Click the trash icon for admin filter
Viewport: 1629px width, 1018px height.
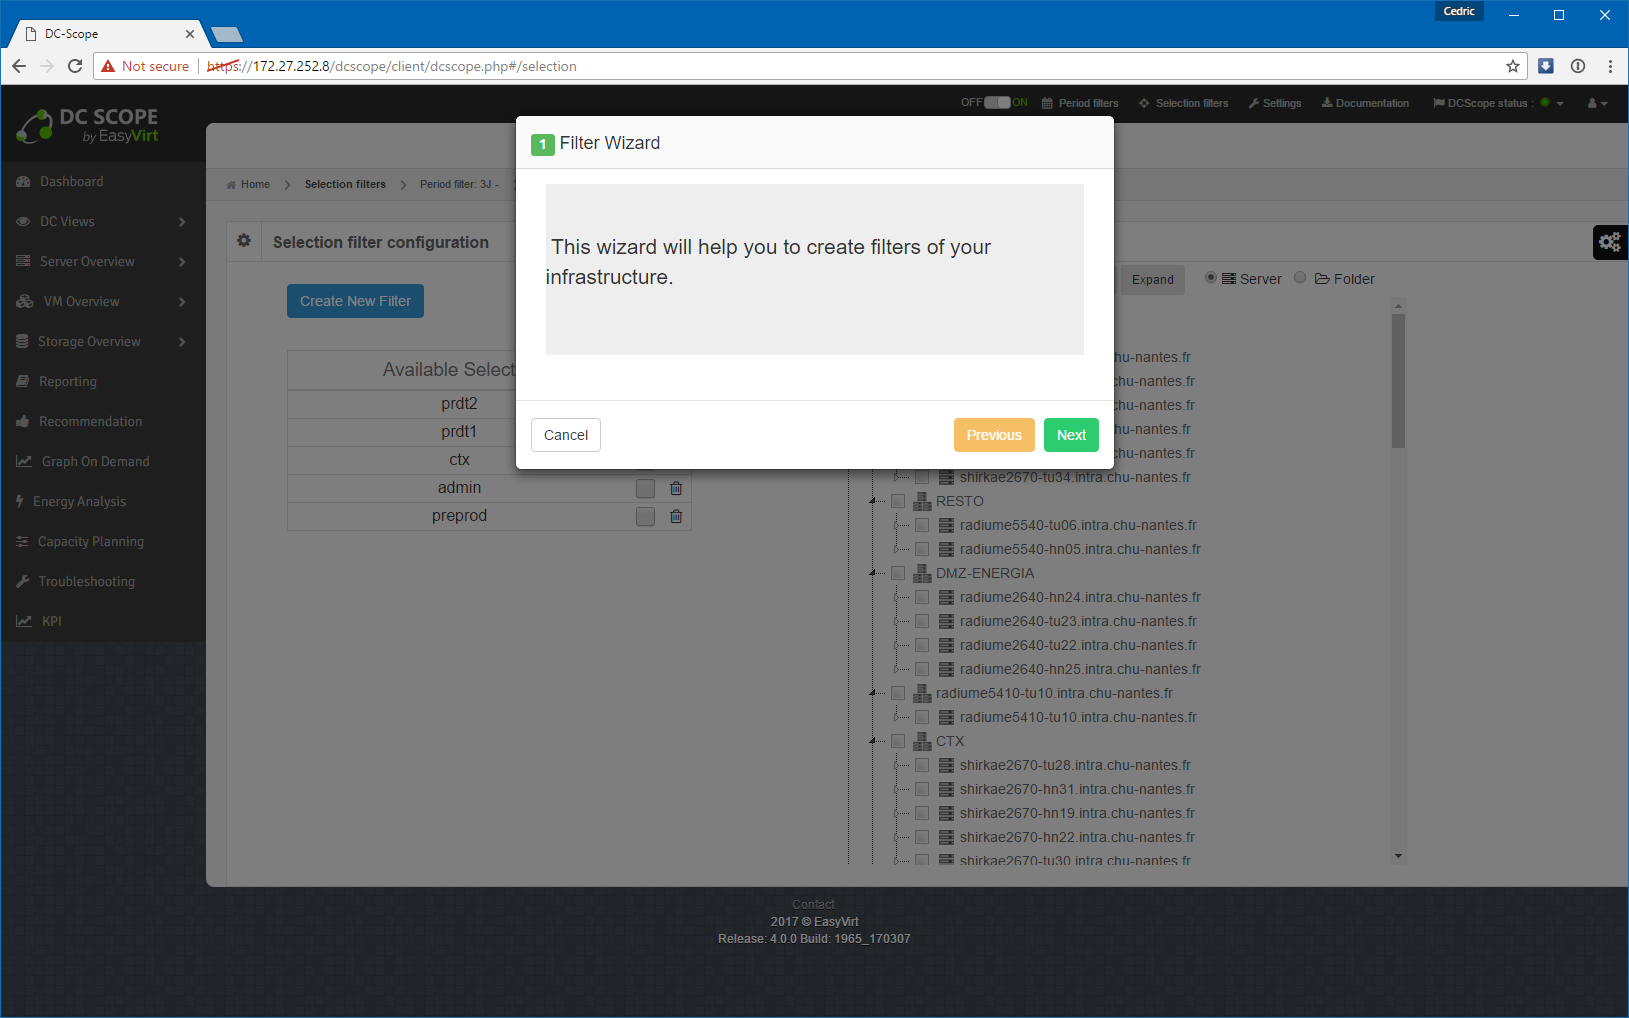click(x=676, y=488)
